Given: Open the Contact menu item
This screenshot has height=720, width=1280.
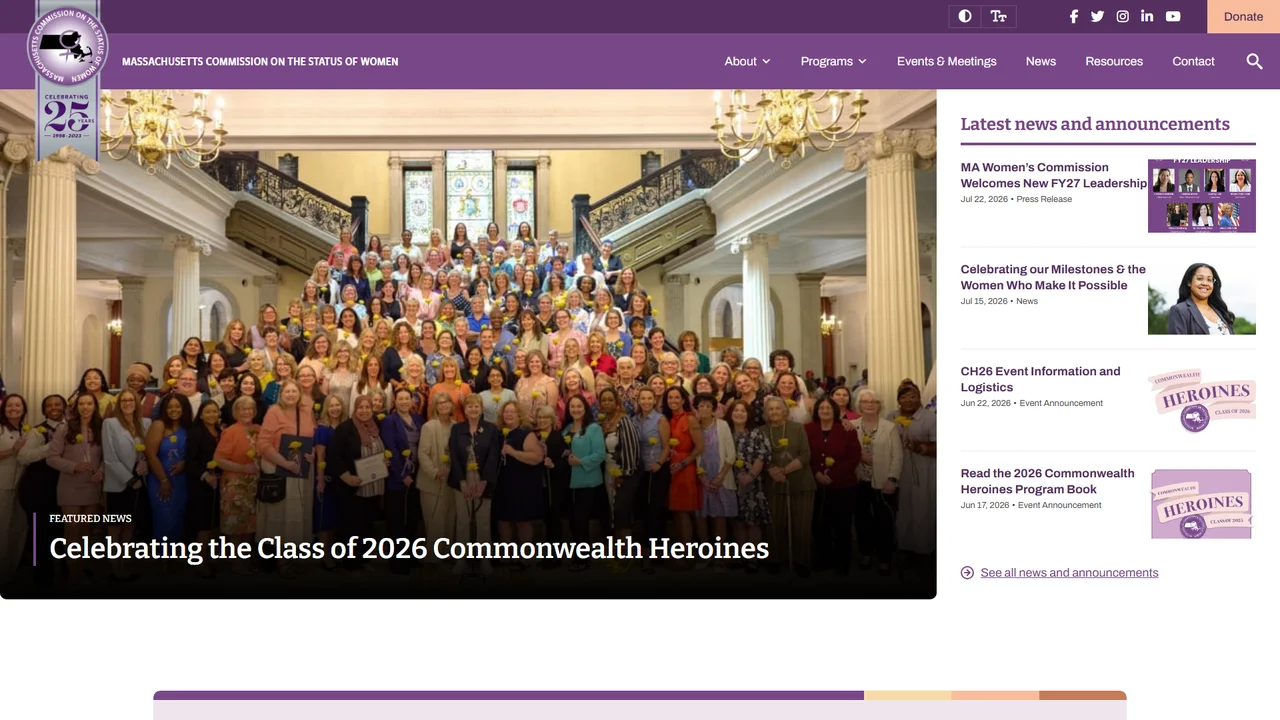Looking at the screenshot, I should 1194,61.
